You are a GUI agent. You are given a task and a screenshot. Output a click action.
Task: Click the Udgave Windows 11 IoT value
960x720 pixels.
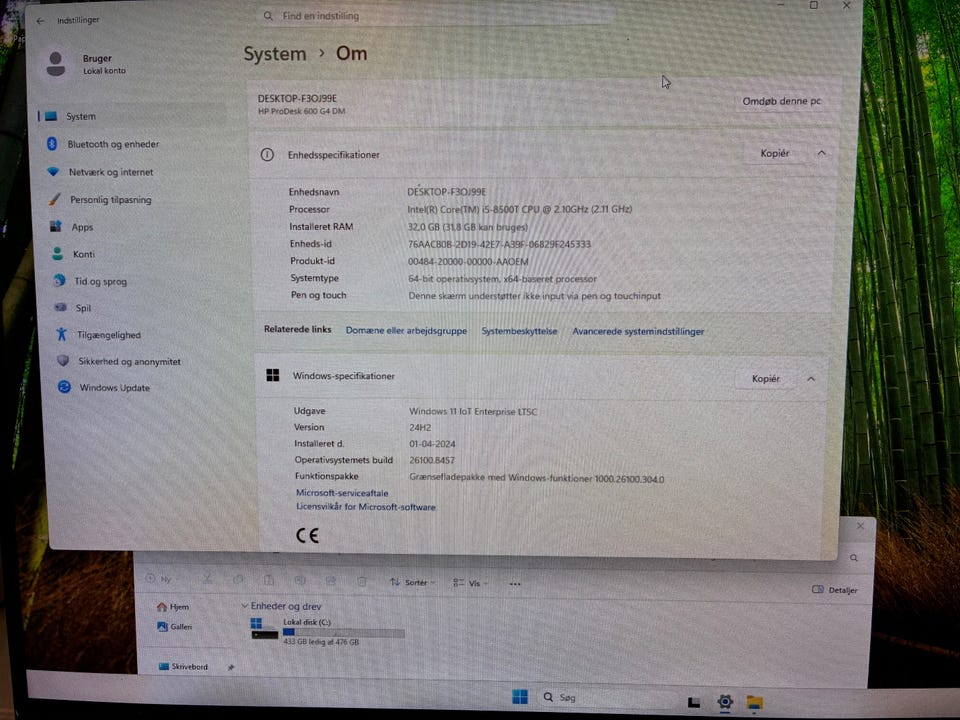tap(473, 412)
